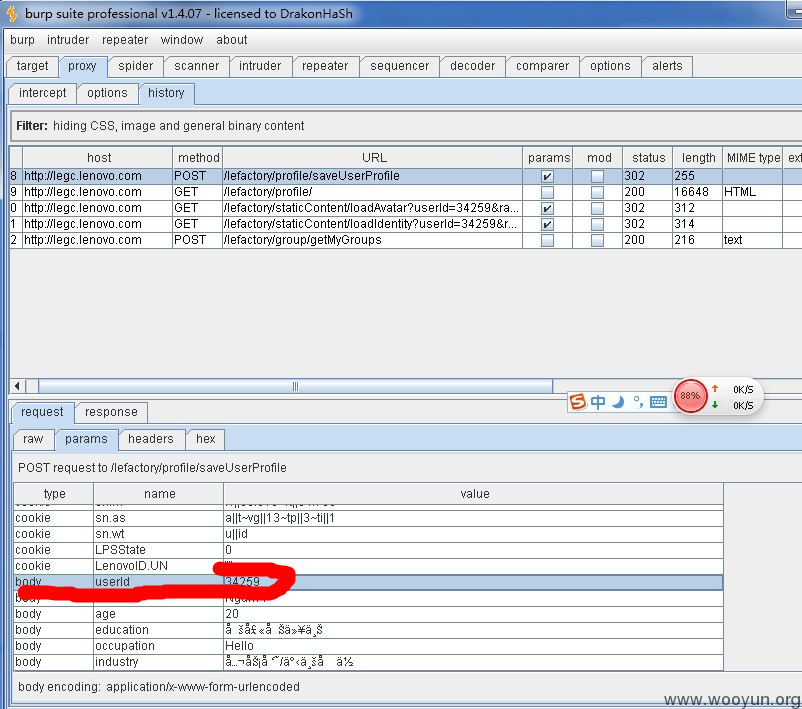Switch to the scanner tab
The image size is (802, 709).
click(x=196, y=66)
